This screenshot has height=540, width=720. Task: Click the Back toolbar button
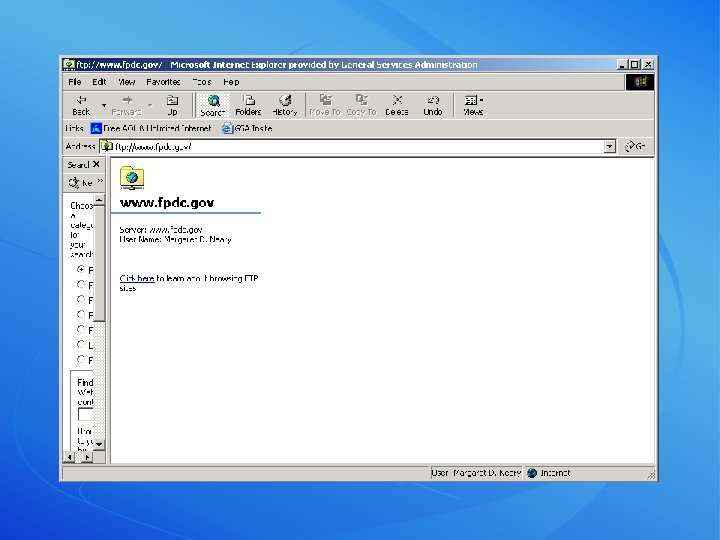[x=81, y=105]
